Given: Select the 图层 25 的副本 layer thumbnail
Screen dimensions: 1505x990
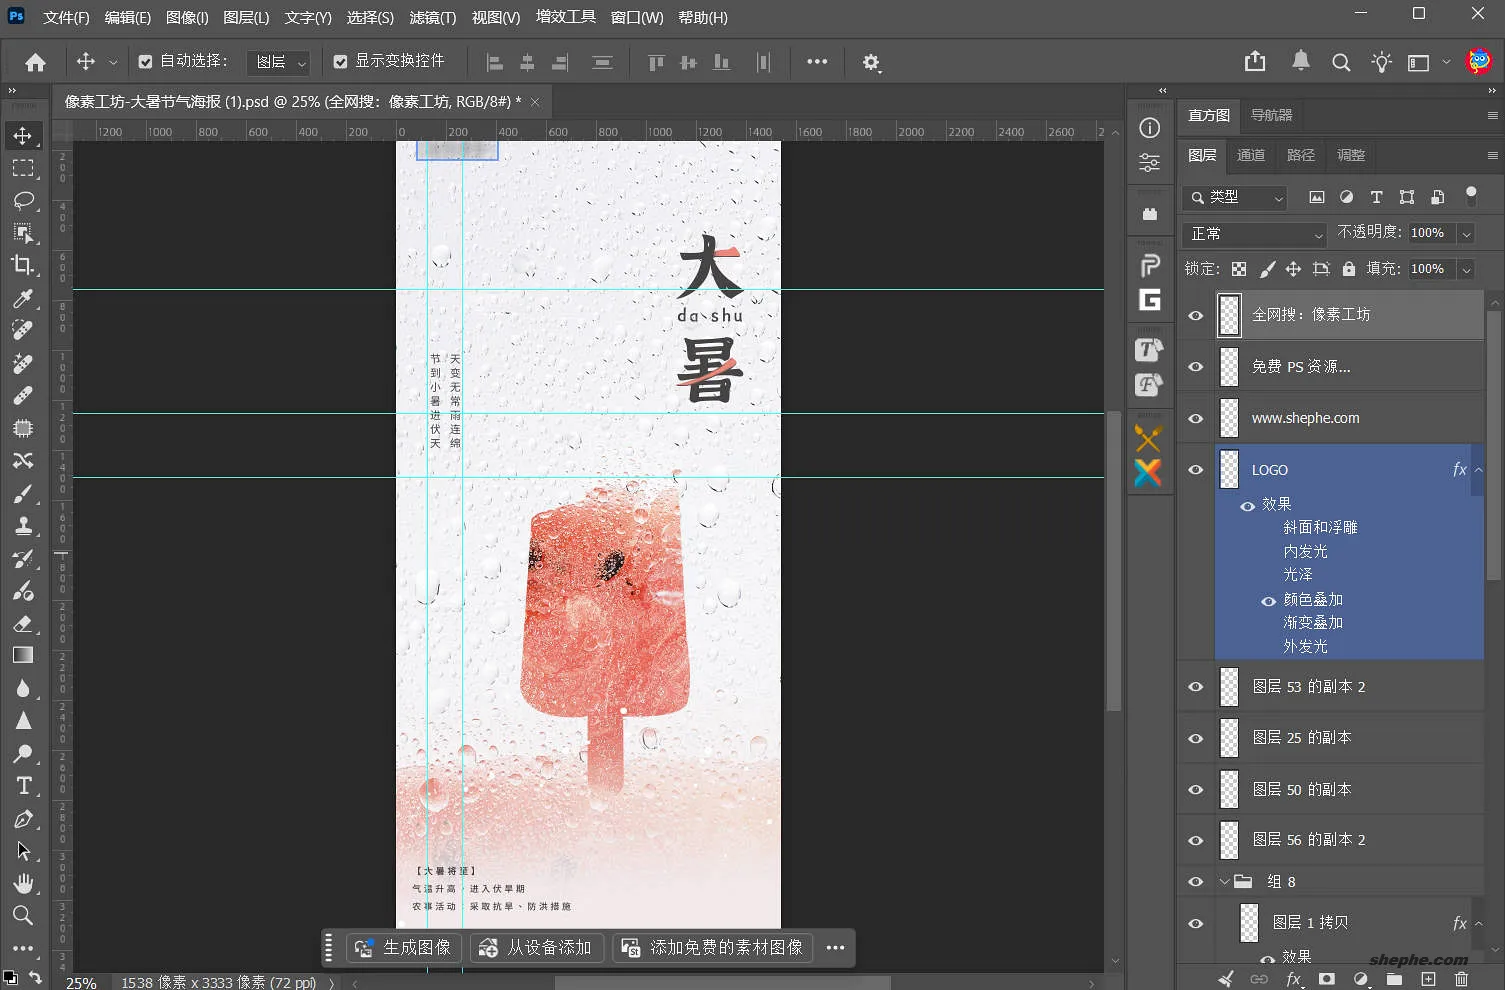Looking at the screenshot, I should (1230, 738).
